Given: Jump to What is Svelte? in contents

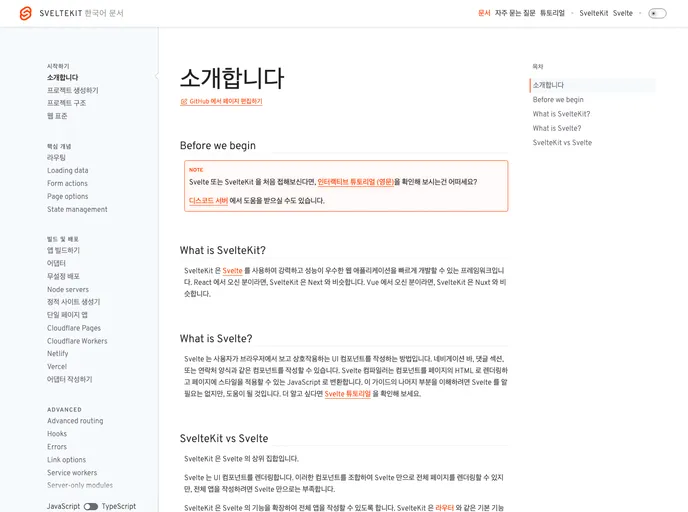Looking at the screenshot, I should pyautogui.click(x=557, y=129).
